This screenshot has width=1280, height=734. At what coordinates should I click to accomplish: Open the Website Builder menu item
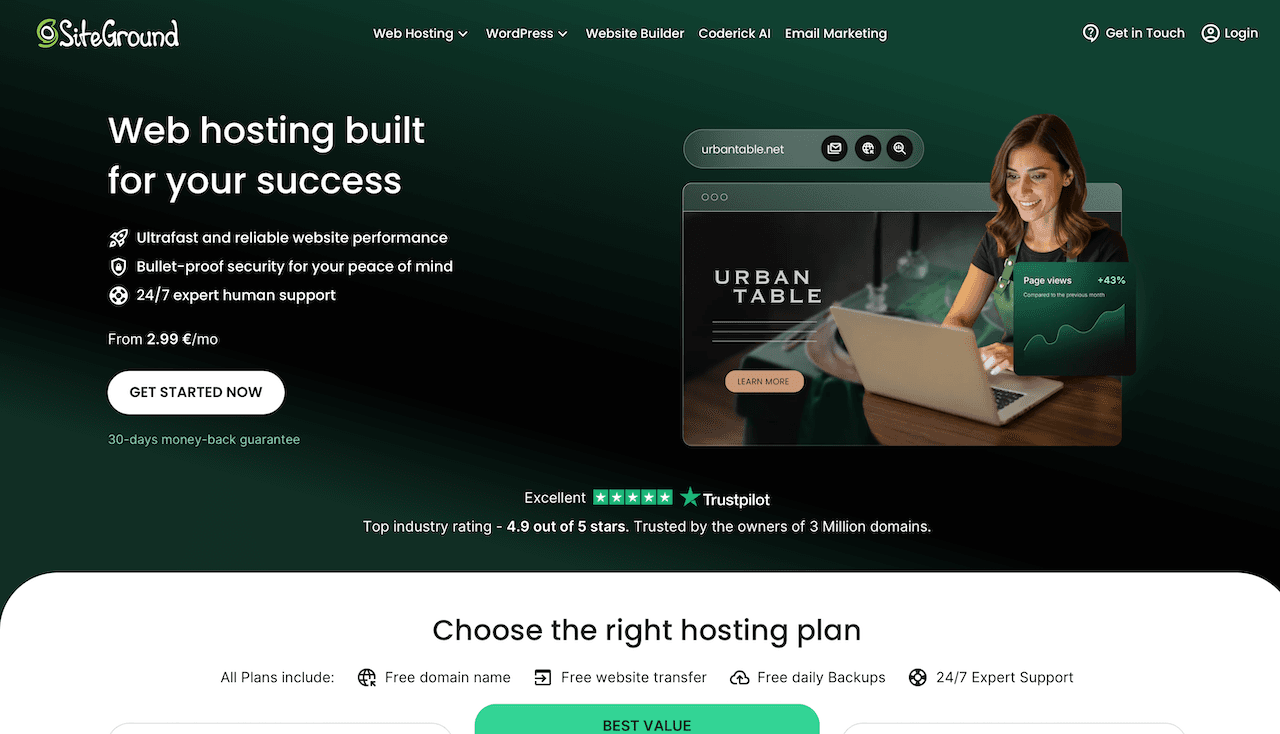point(635,33)
